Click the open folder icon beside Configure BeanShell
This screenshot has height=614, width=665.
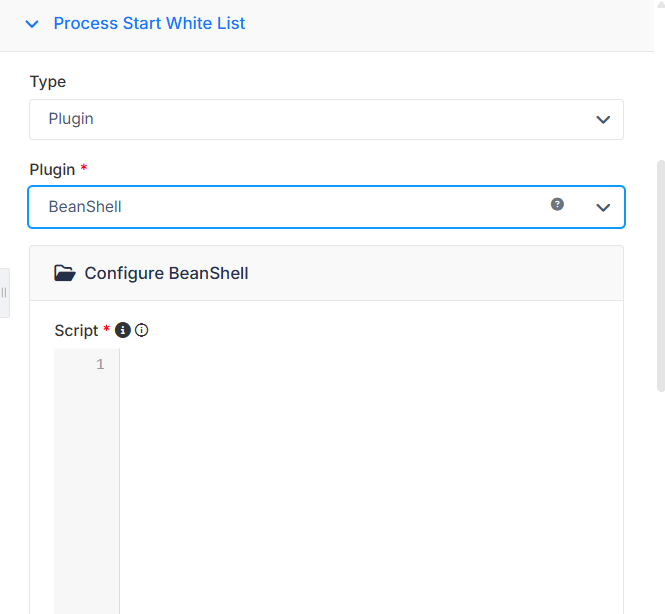(x=65, y=273)
